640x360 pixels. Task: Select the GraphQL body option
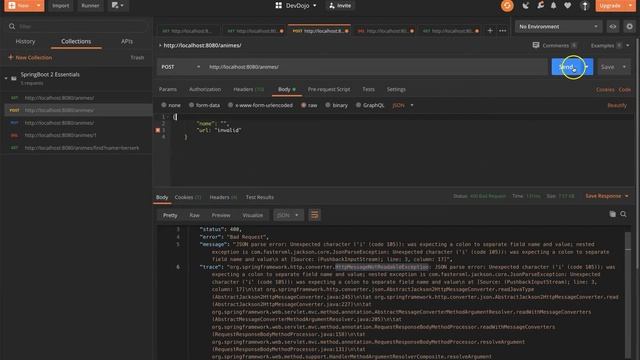358,105
